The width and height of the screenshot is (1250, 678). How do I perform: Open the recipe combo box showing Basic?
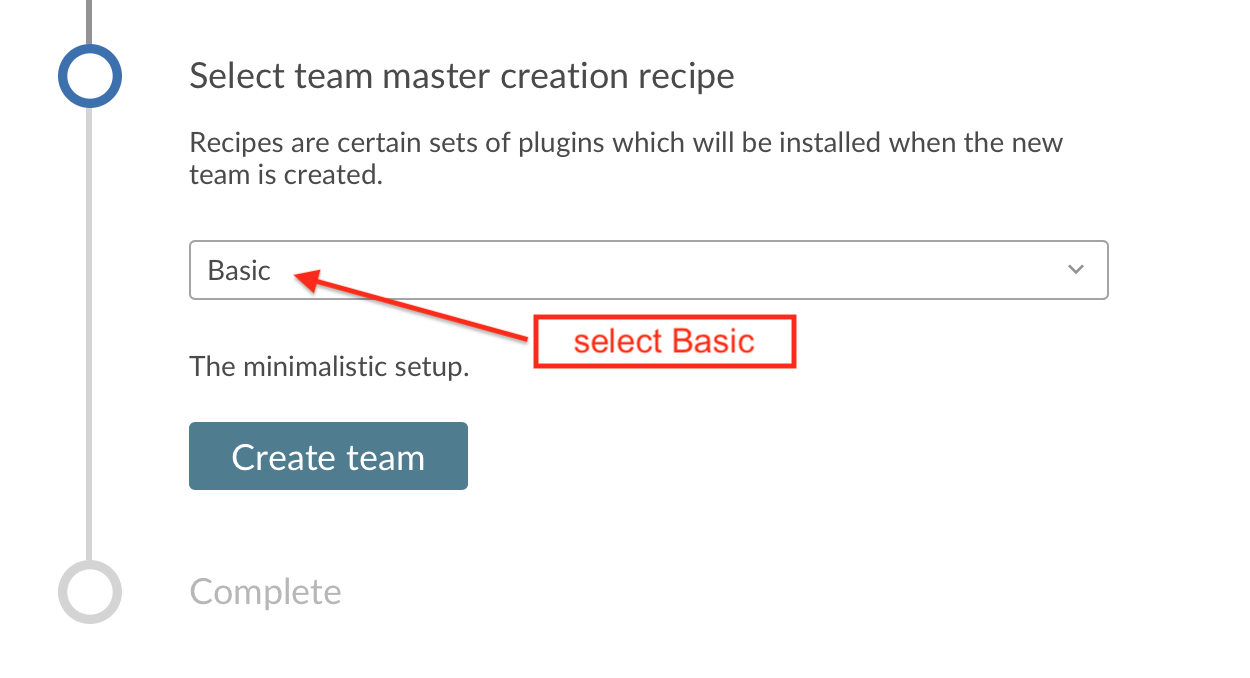pos(648,270)
